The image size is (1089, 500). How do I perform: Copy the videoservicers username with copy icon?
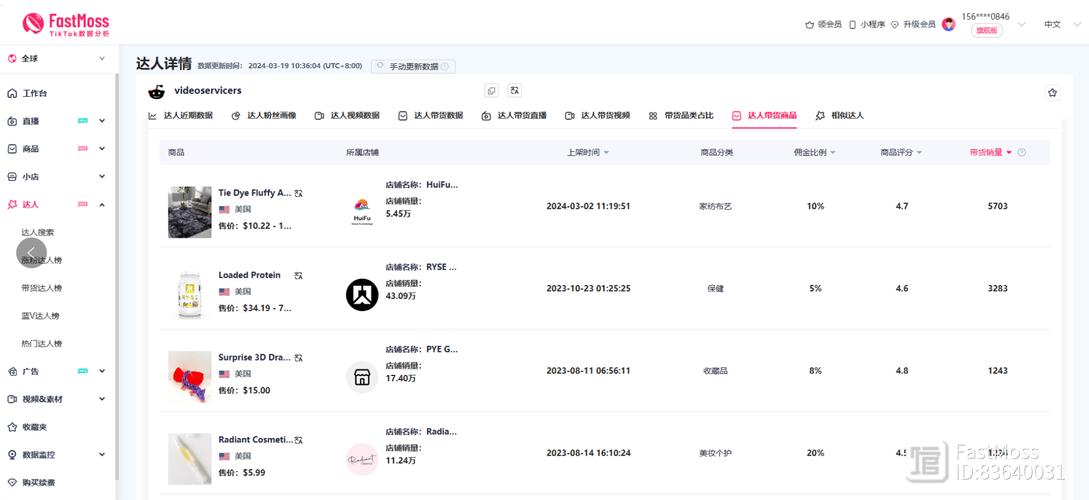[491, 91]
